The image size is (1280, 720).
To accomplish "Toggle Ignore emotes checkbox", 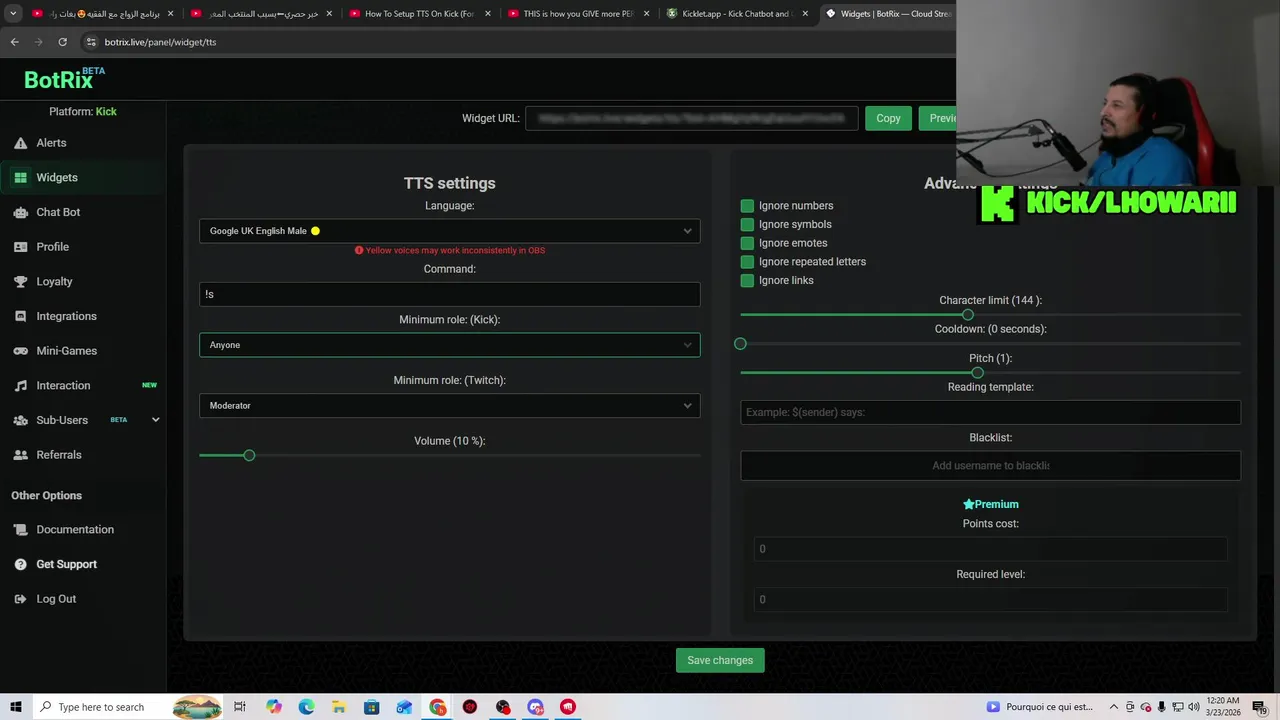I will [747, 243].
